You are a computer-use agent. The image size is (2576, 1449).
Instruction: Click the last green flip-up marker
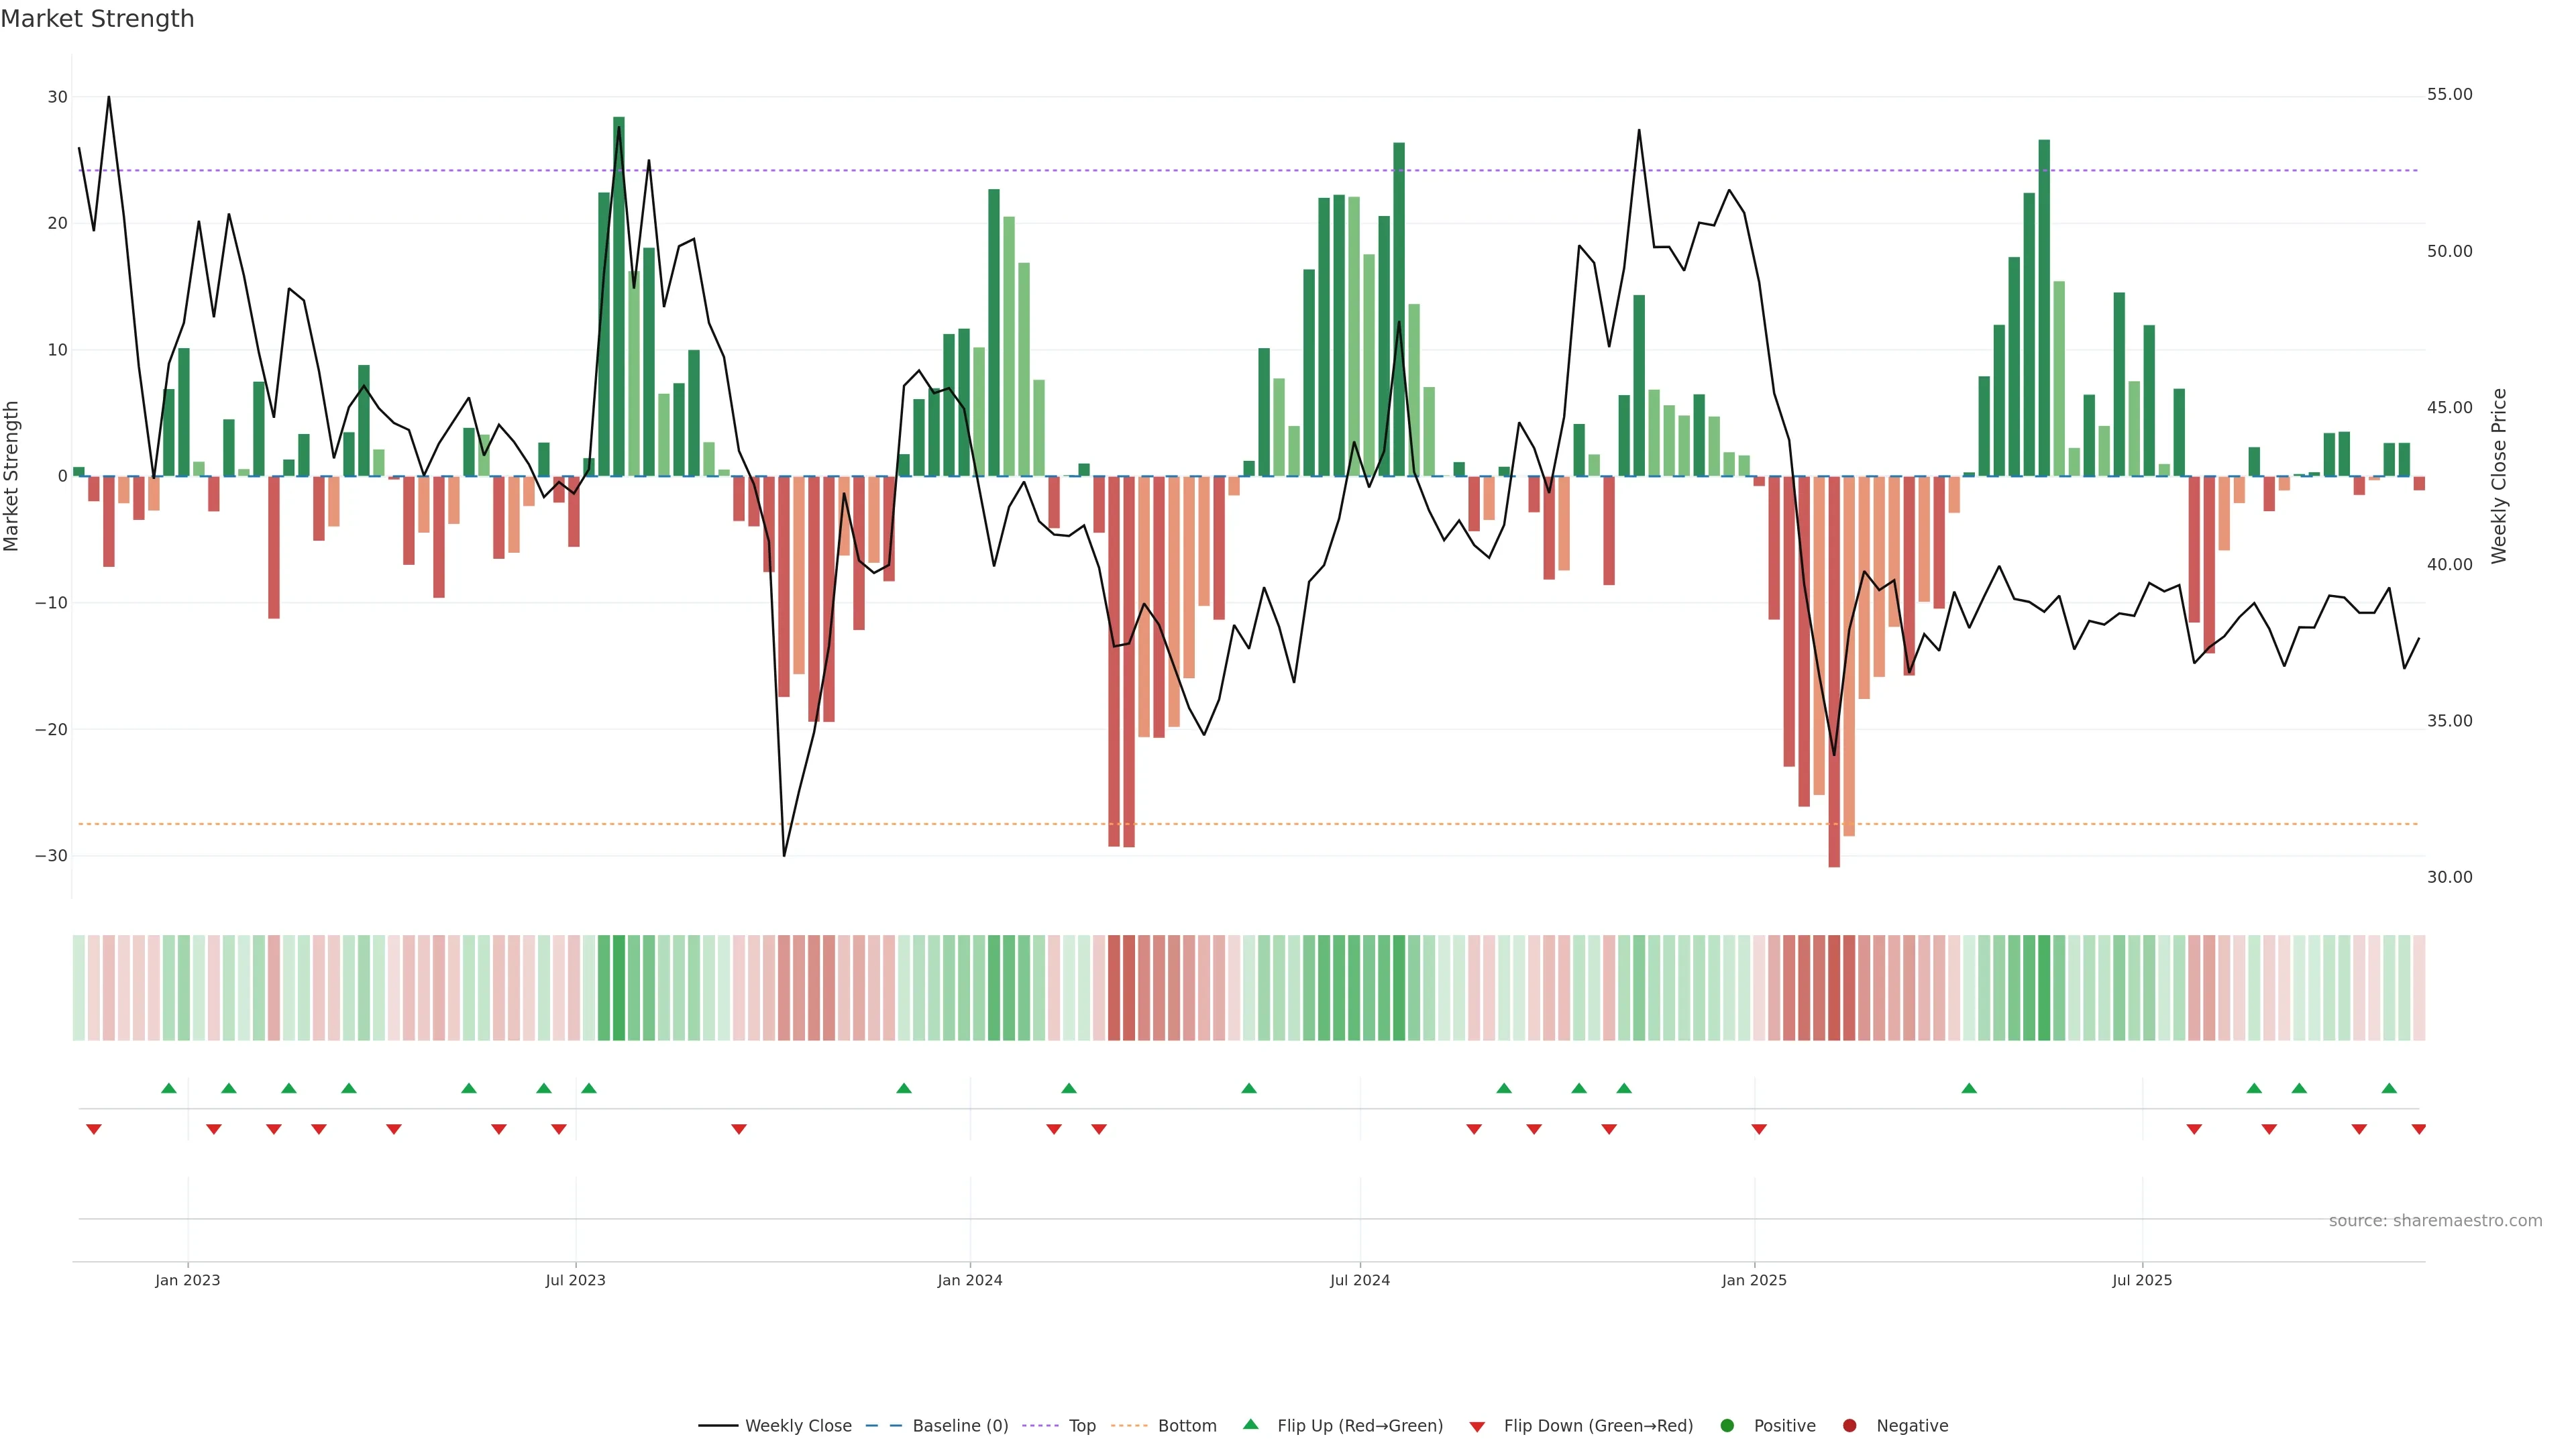click(x=2389, y=1088)
